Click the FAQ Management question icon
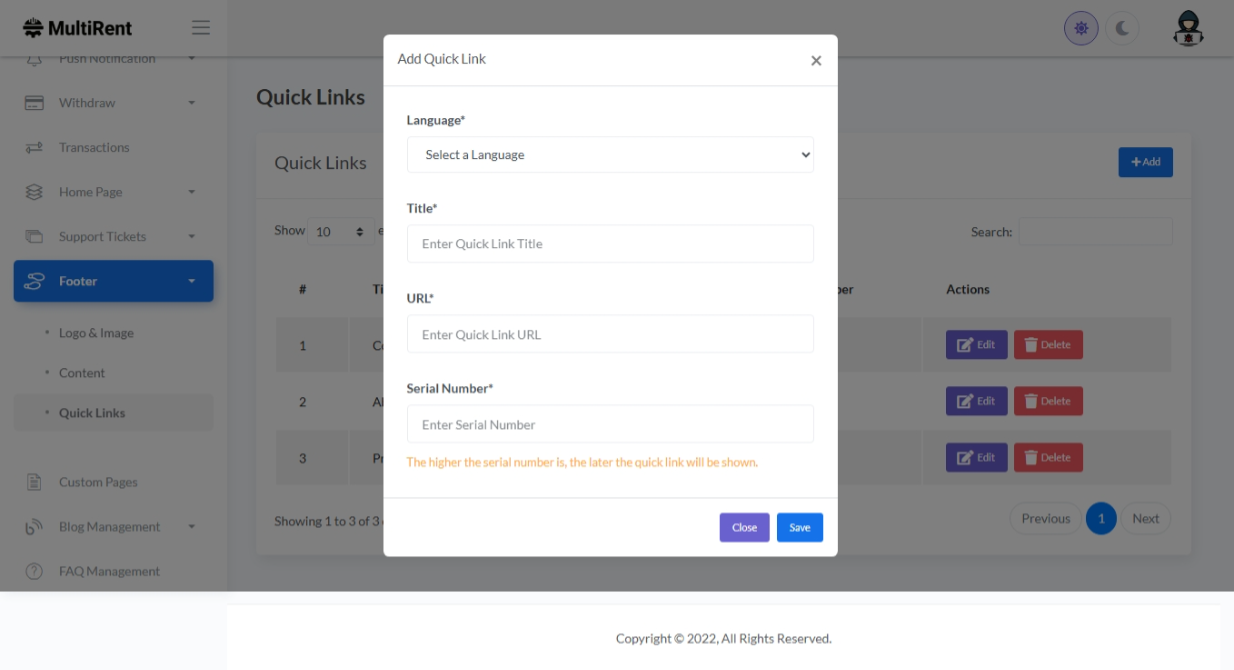1234x670 pixels. [34, 571]
